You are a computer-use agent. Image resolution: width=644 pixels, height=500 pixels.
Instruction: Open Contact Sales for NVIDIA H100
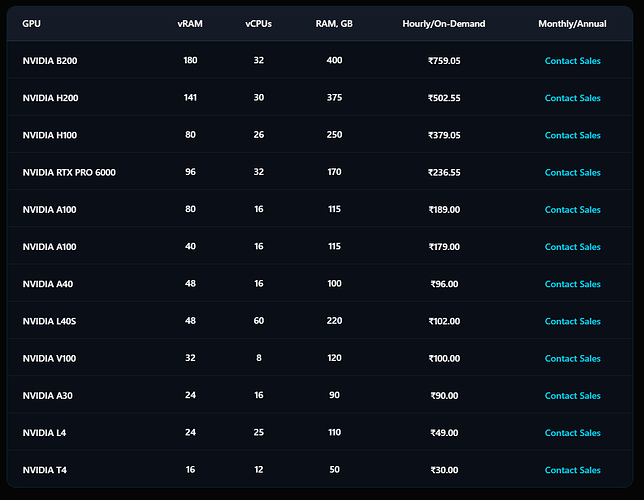(x=573, y=135)
